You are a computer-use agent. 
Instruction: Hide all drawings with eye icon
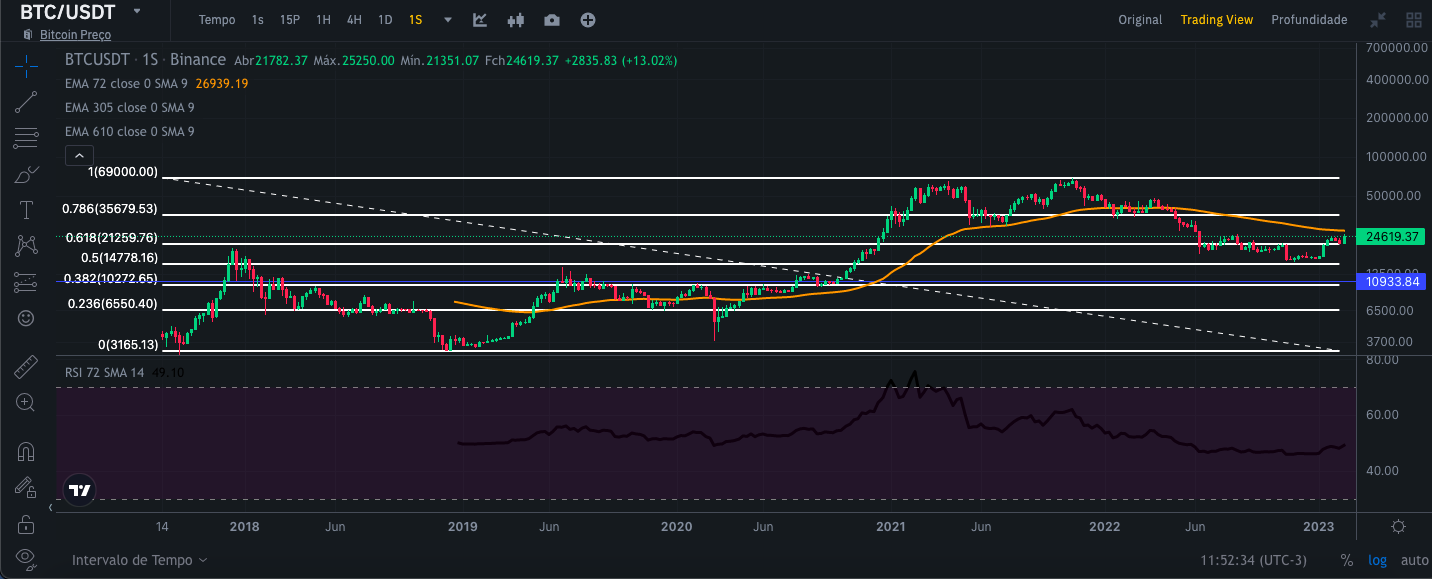[x=26, y=557]
